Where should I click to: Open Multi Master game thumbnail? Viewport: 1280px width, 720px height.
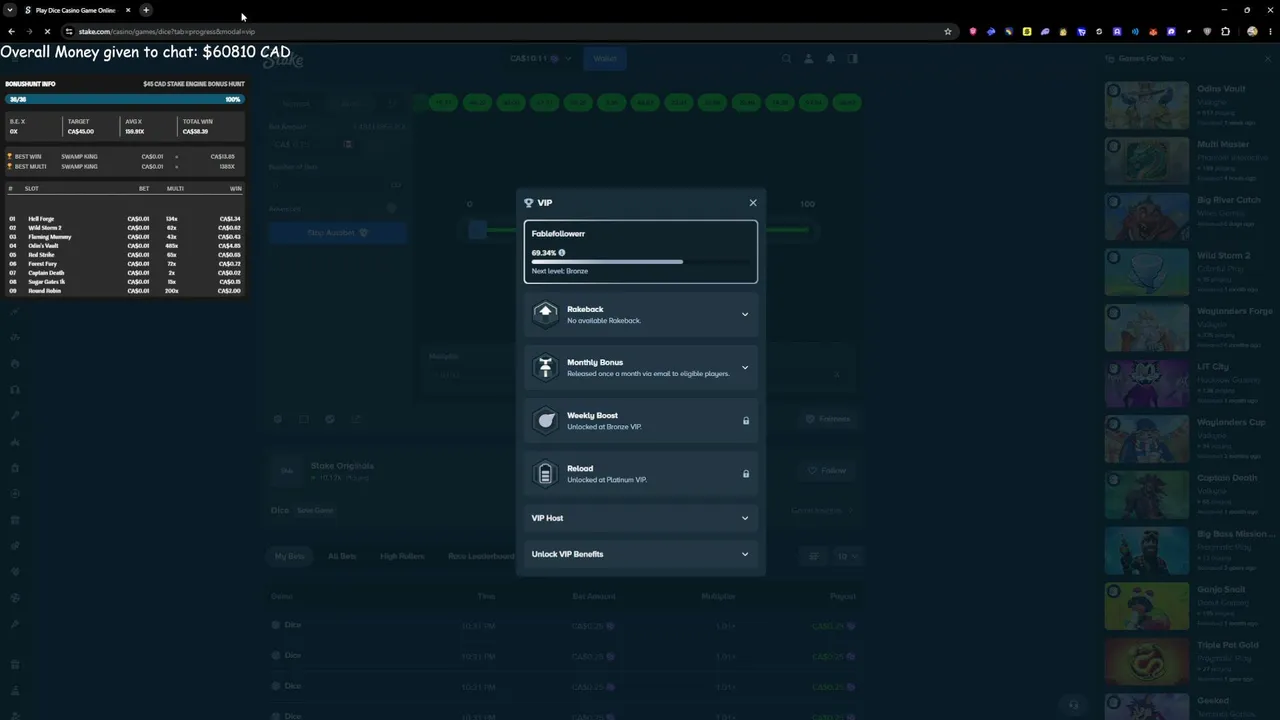tap(1147, 161)
